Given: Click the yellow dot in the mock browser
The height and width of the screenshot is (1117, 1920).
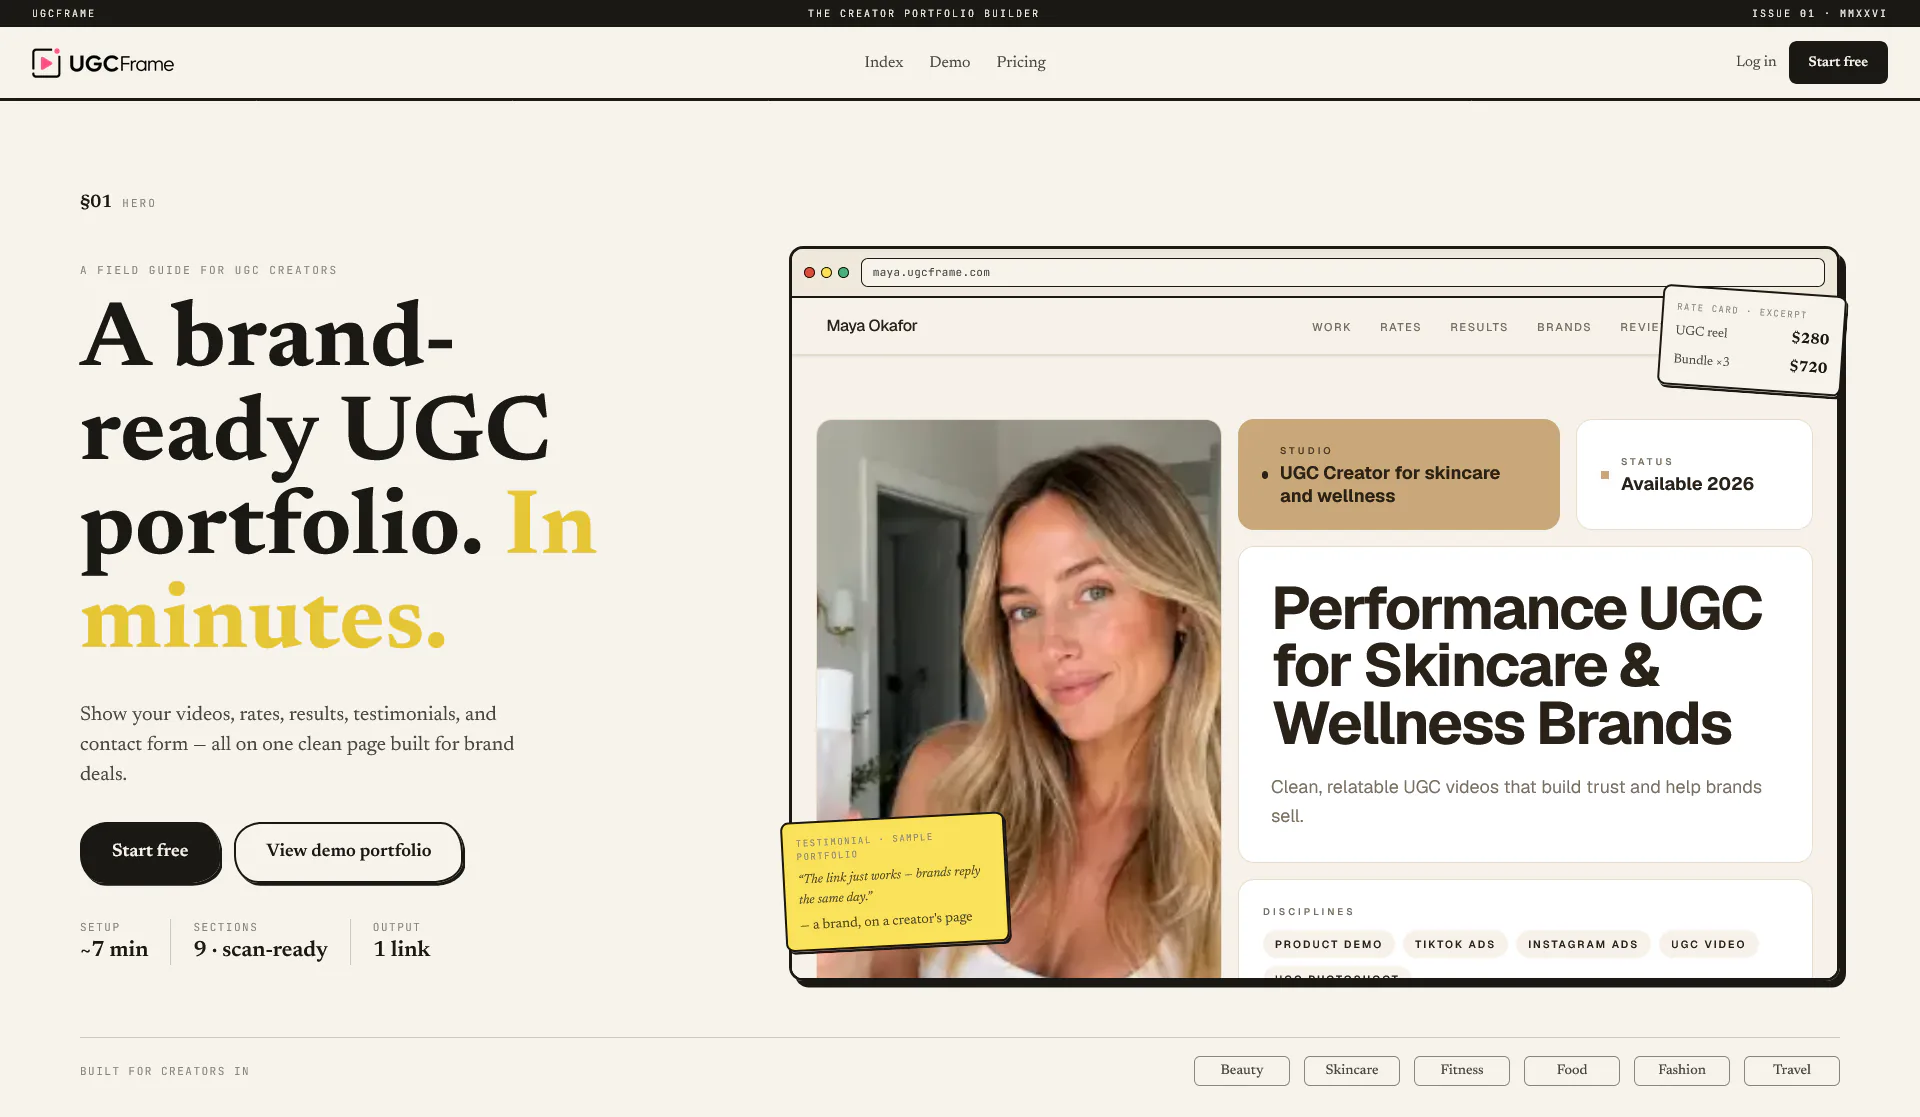Looking at the screenshot, I should coord(826,272).
